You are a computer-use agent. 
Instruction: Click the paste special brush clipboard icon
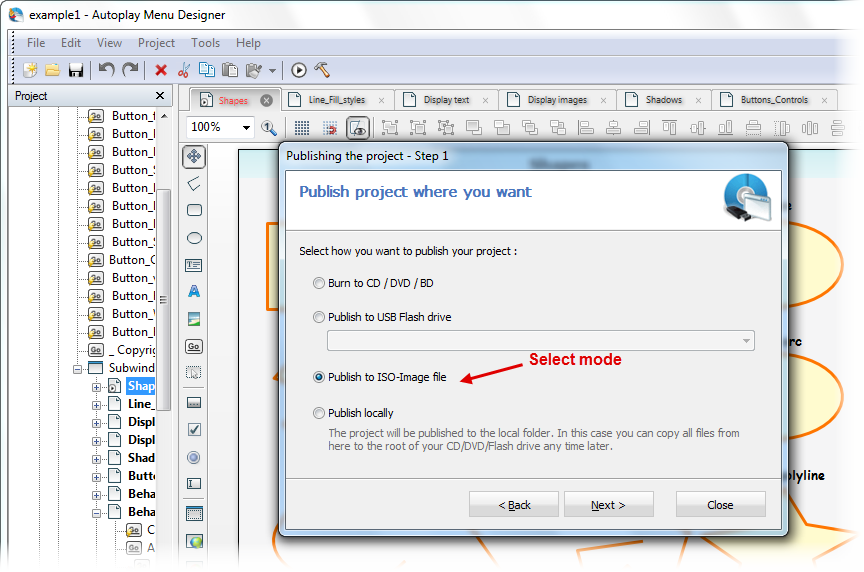(x=254, y=70)
